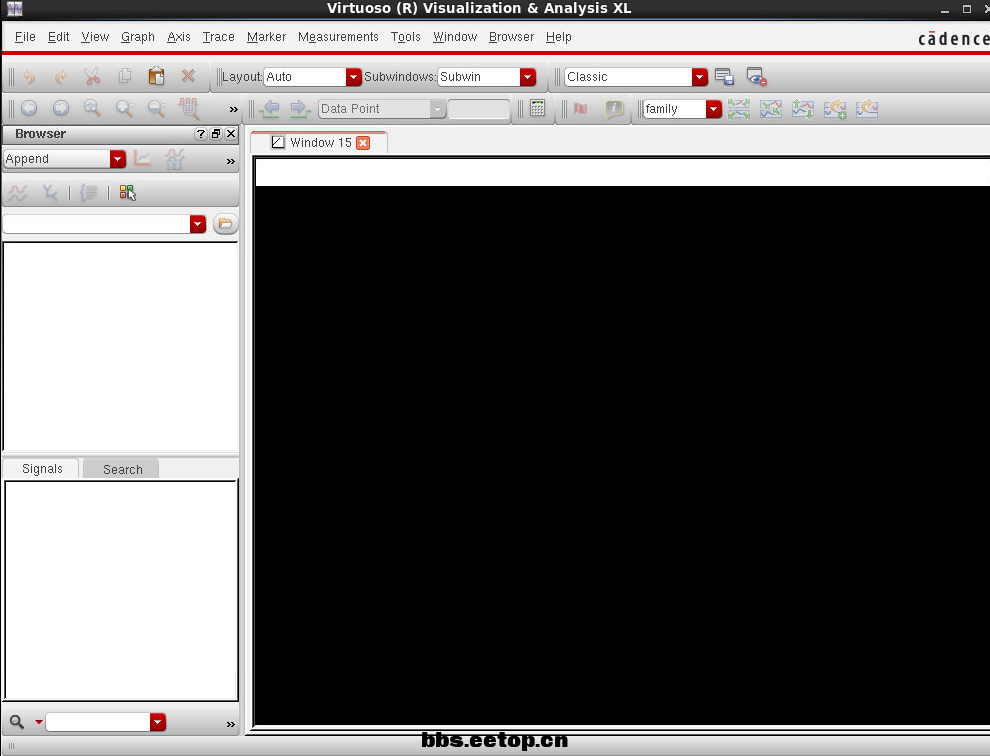Viewport: 990px width, 756px height.
Task: Click the braces list icon in Browser
Action: (89, 193)
